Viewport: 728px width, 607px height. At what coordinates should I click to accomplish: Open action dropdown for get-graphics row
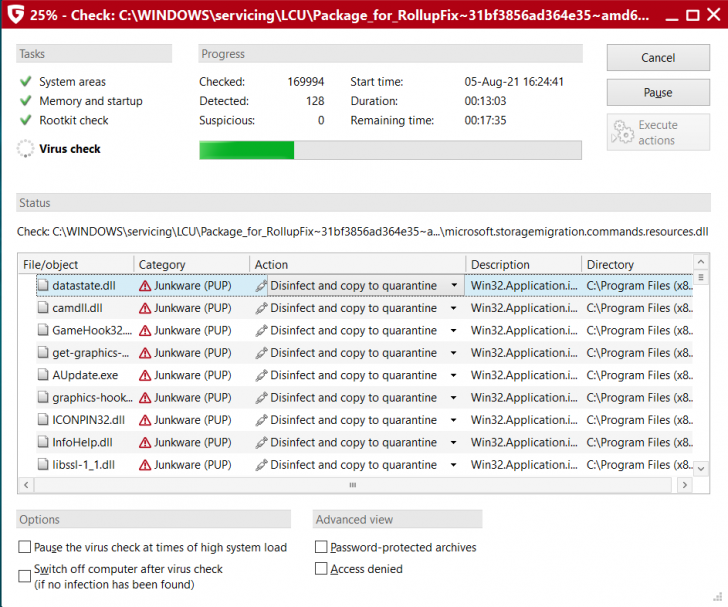coord(454,353)
